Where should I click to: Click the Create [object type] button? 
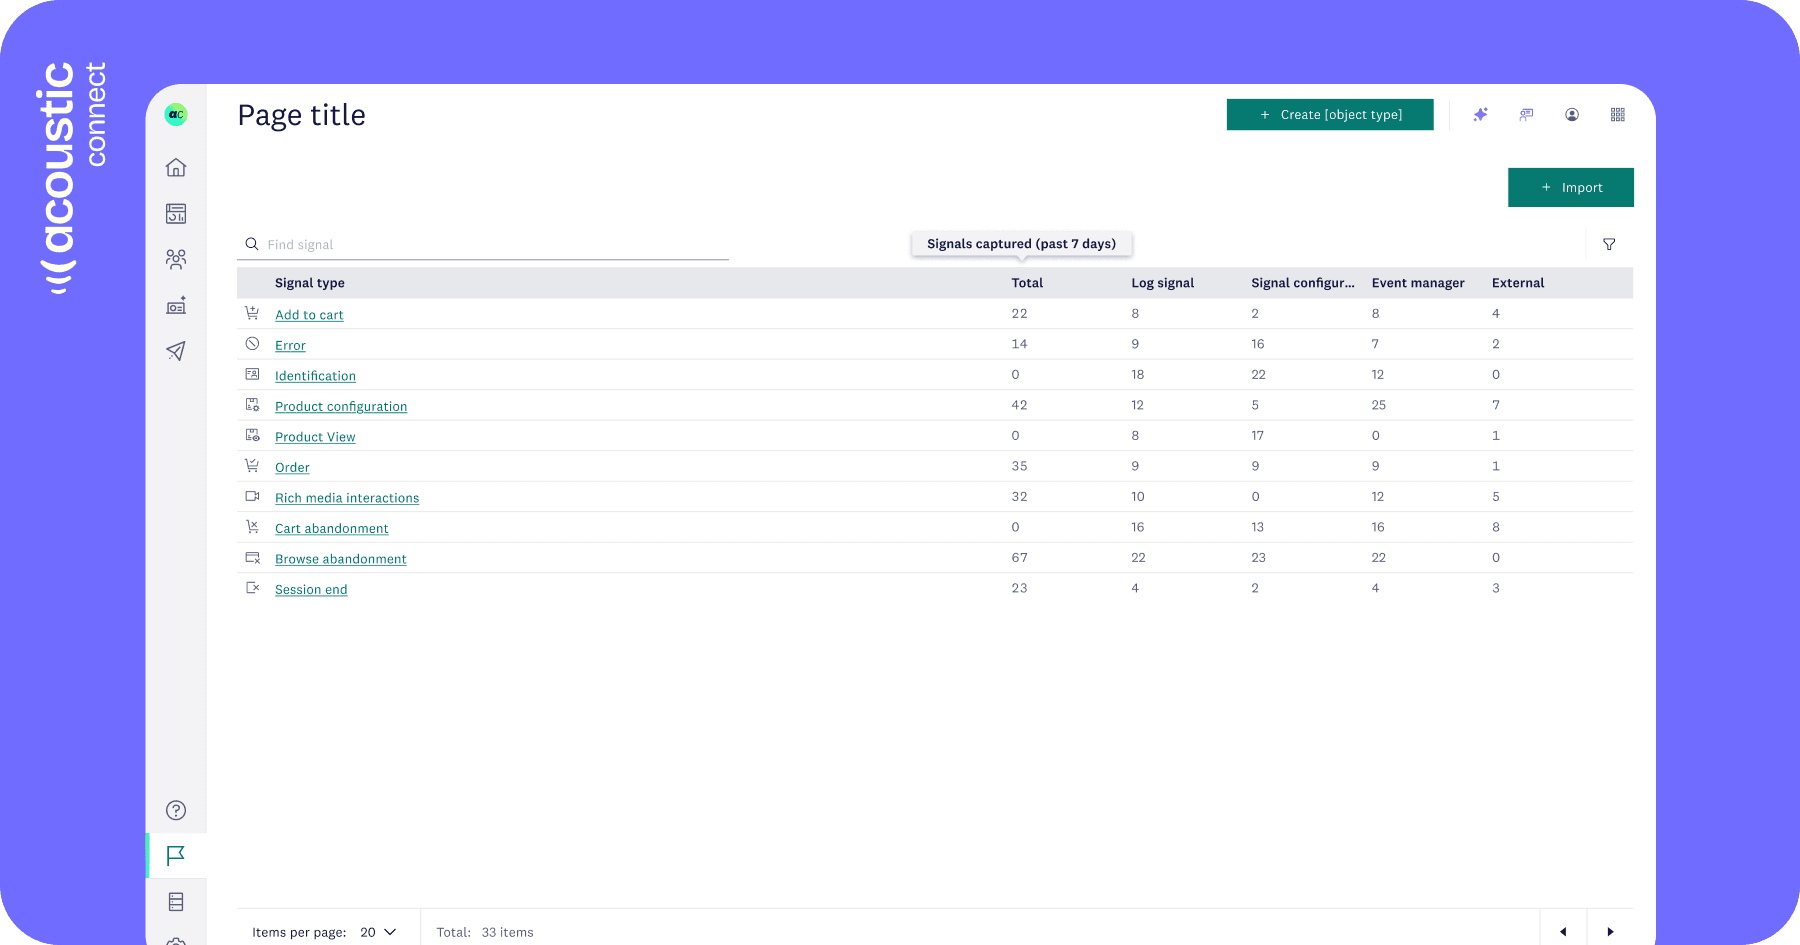pyautogui.click(x=1330, y=114)
